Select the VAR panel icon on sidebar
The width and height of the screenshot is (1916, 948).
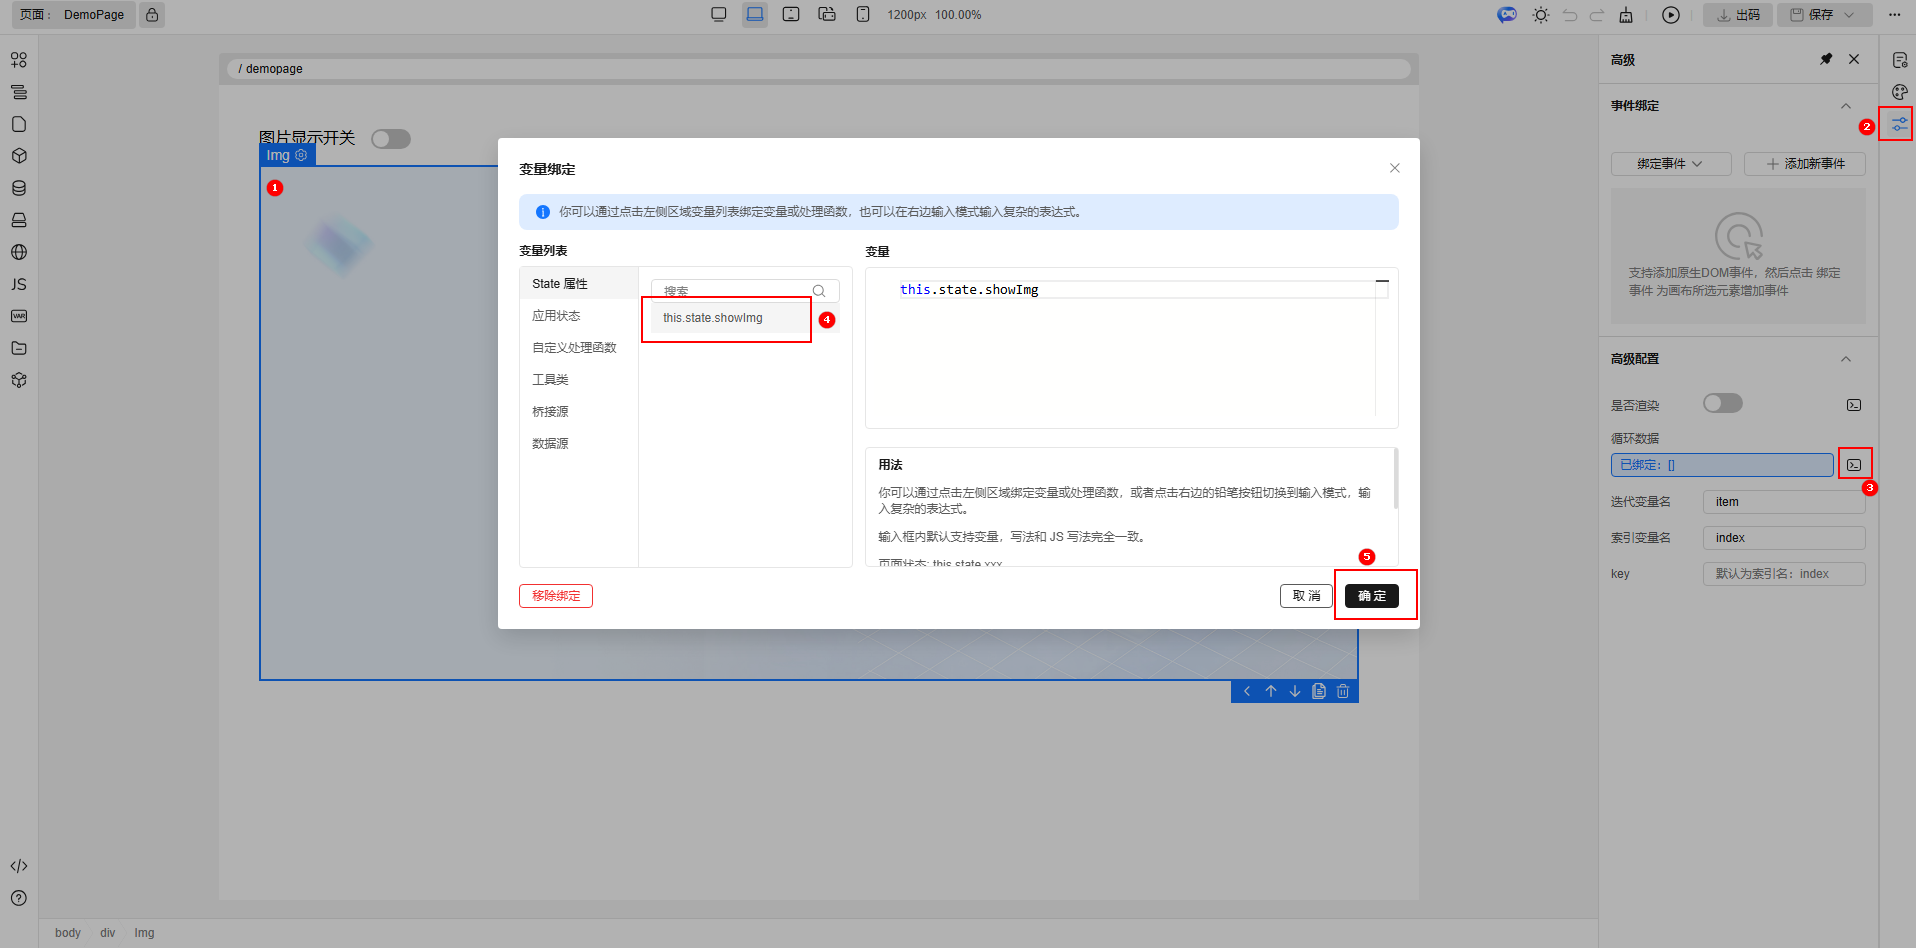point(18,316)
